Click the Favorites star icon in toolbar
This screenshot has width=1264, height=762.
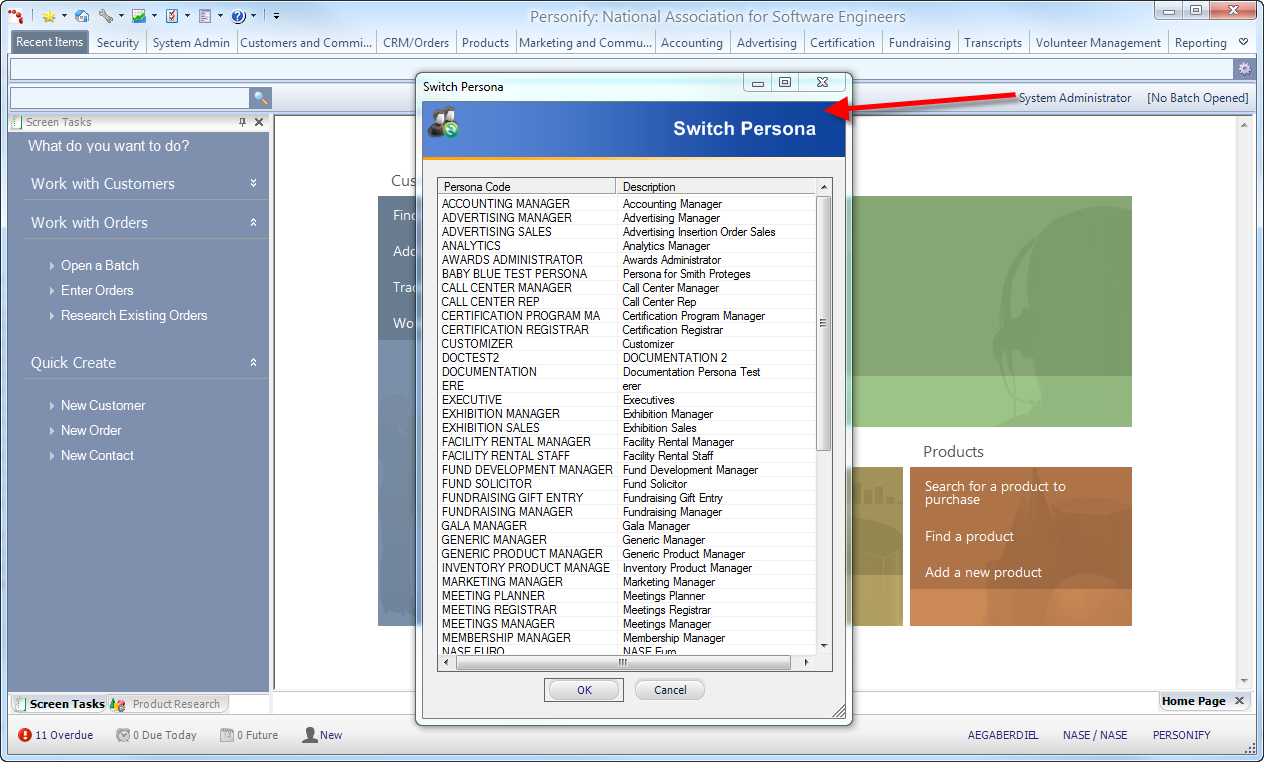coord(48,16)
